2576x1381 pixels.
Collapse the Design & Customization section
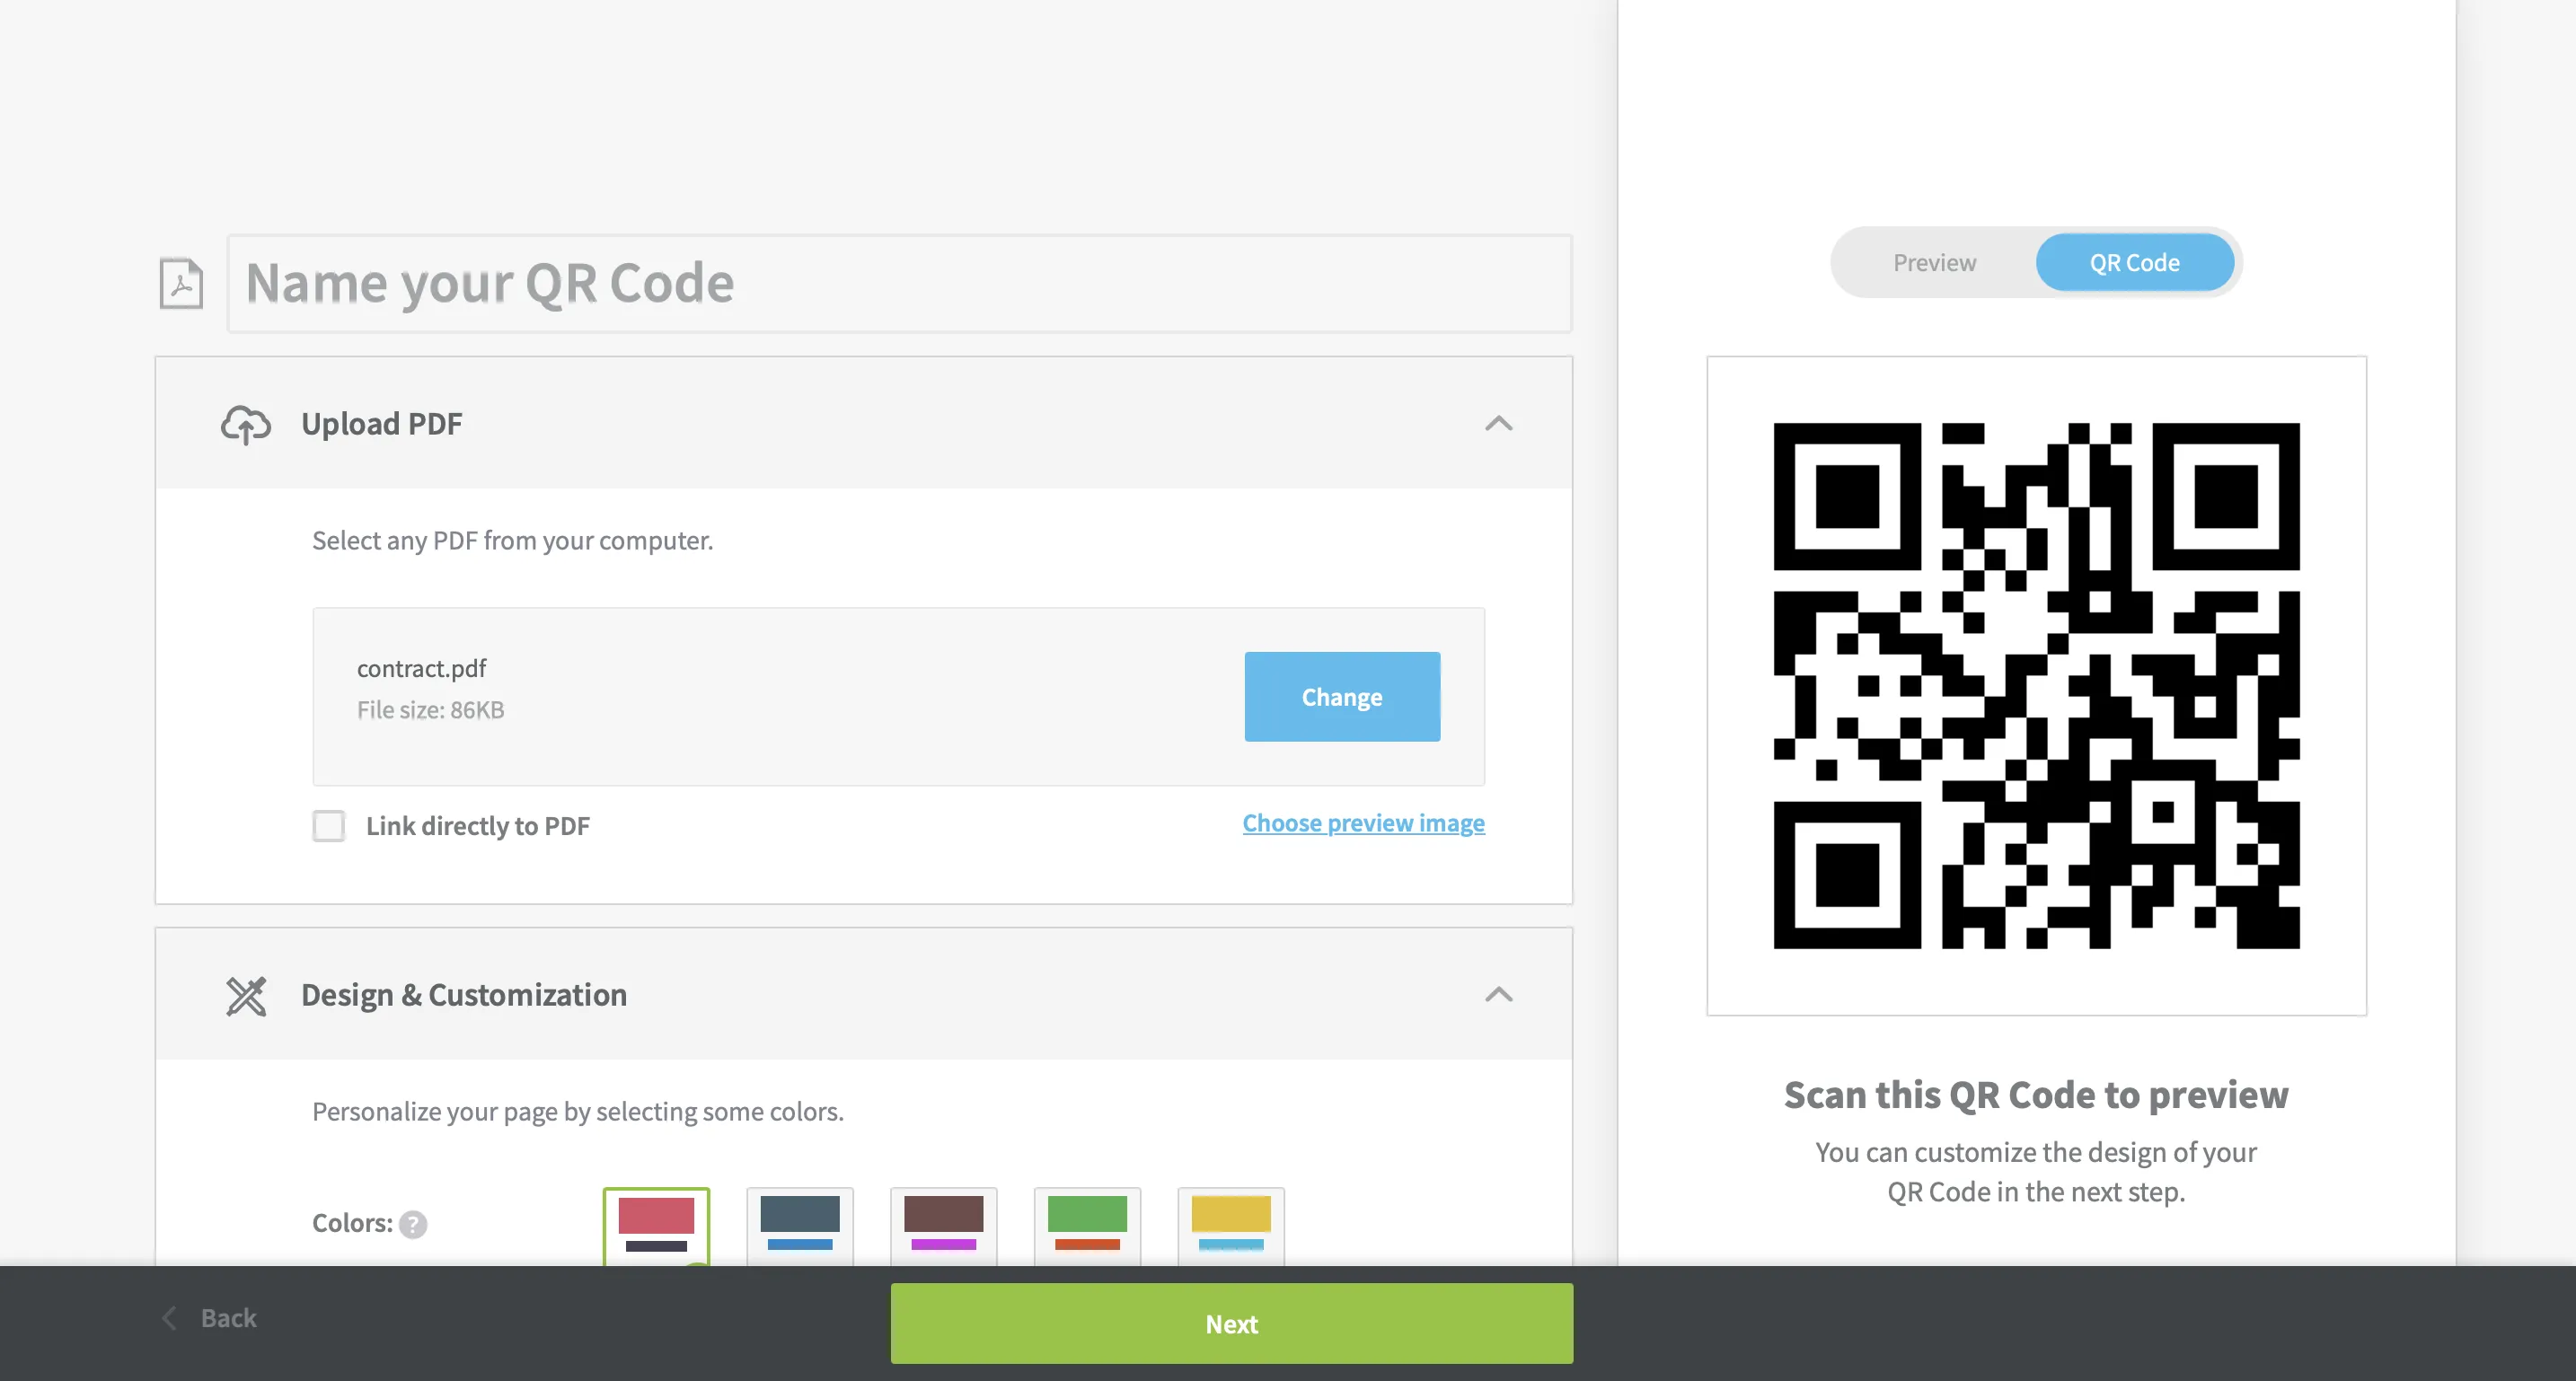pos(1499,993)
